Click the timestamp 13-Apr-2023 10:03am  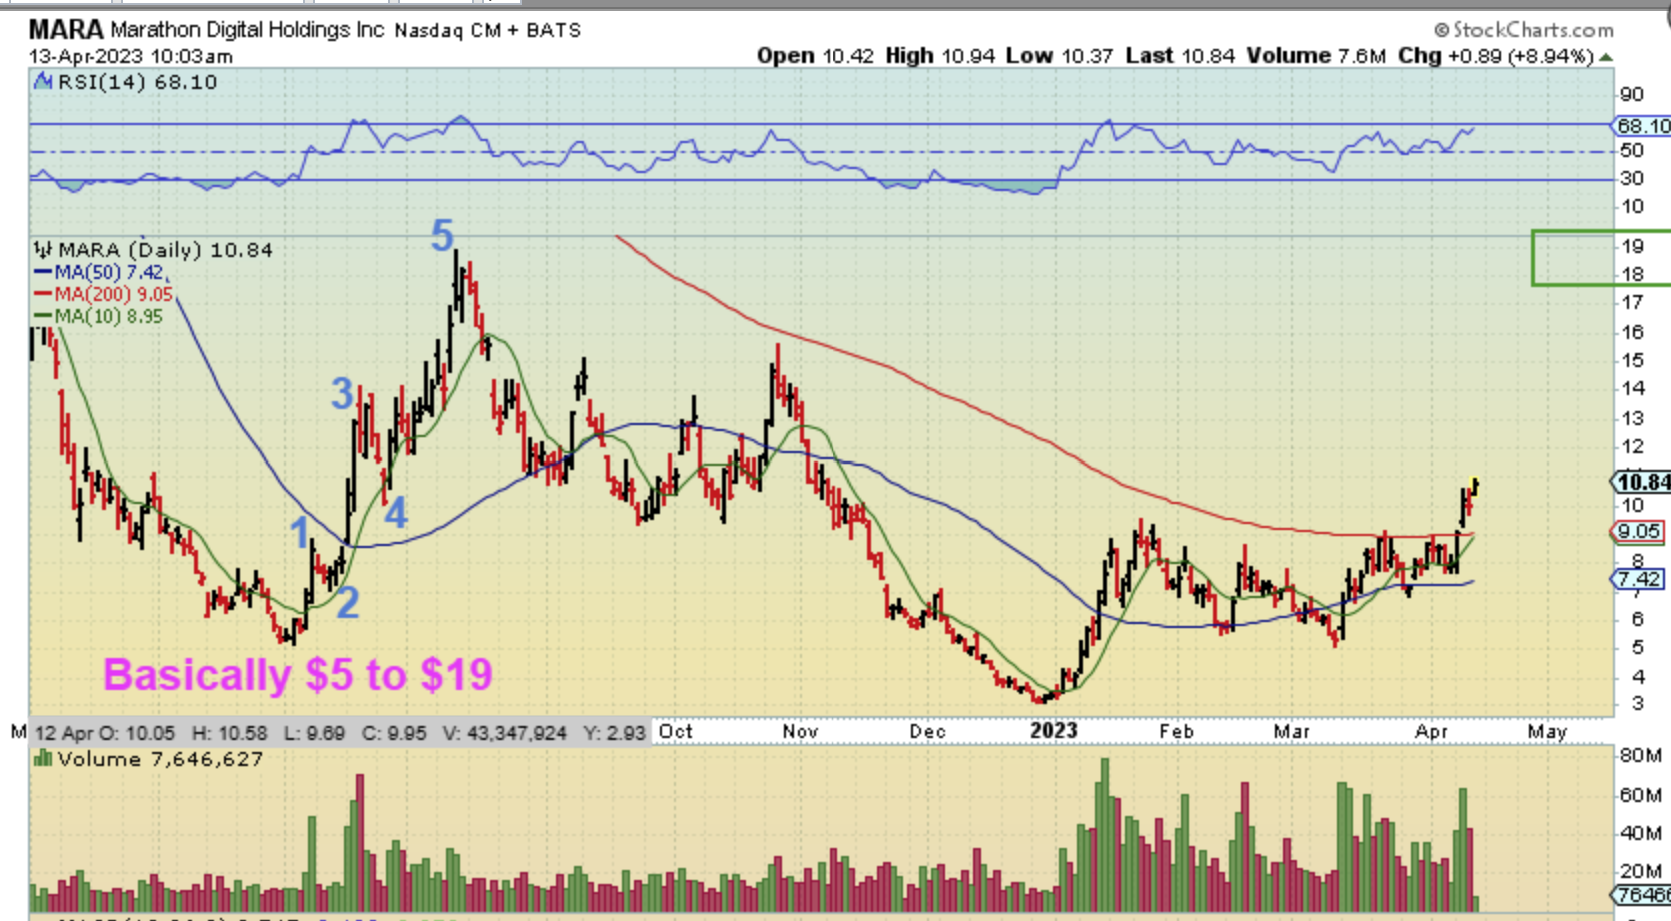click(130, 56)
